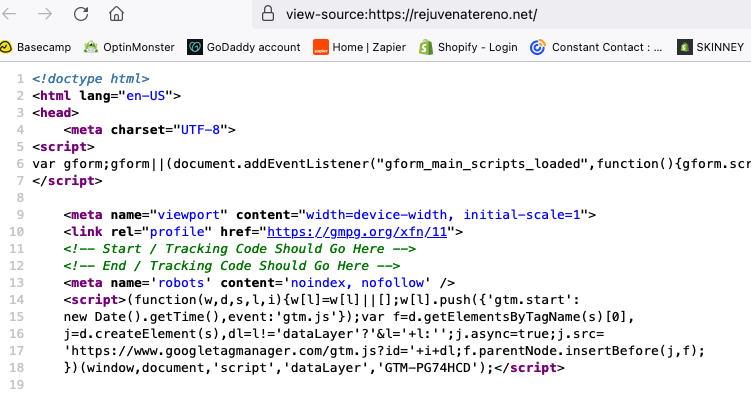
Task: Follow the gmpg.org/xfn/11 link
Action: coord(357,232)
